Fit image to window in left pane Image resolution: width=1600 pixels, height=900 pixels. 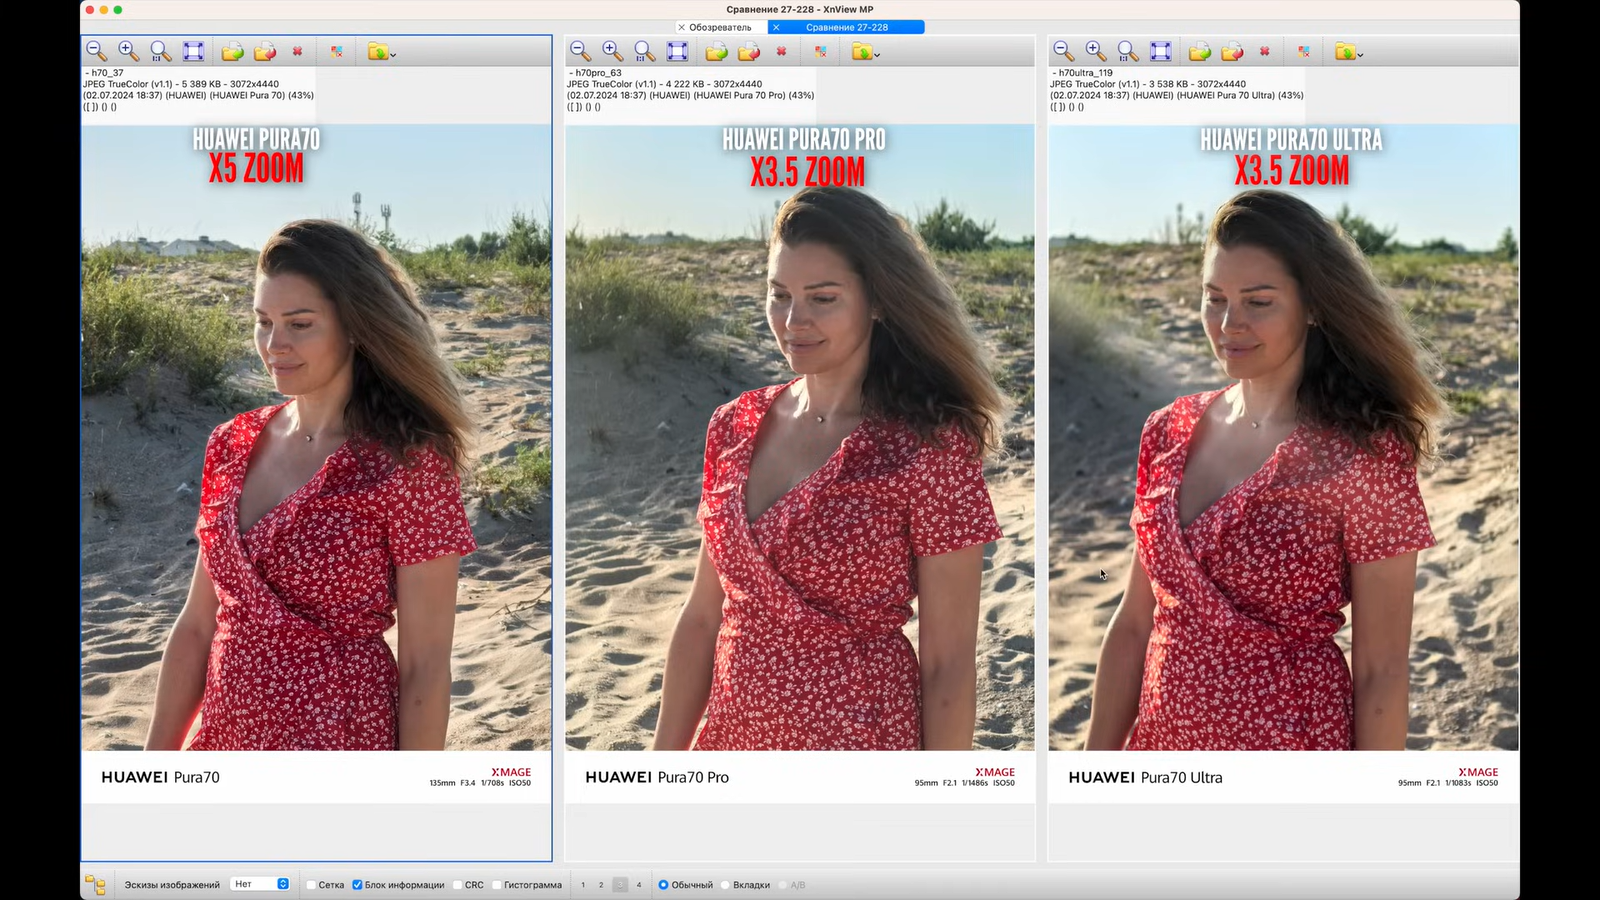pos(193,51)
